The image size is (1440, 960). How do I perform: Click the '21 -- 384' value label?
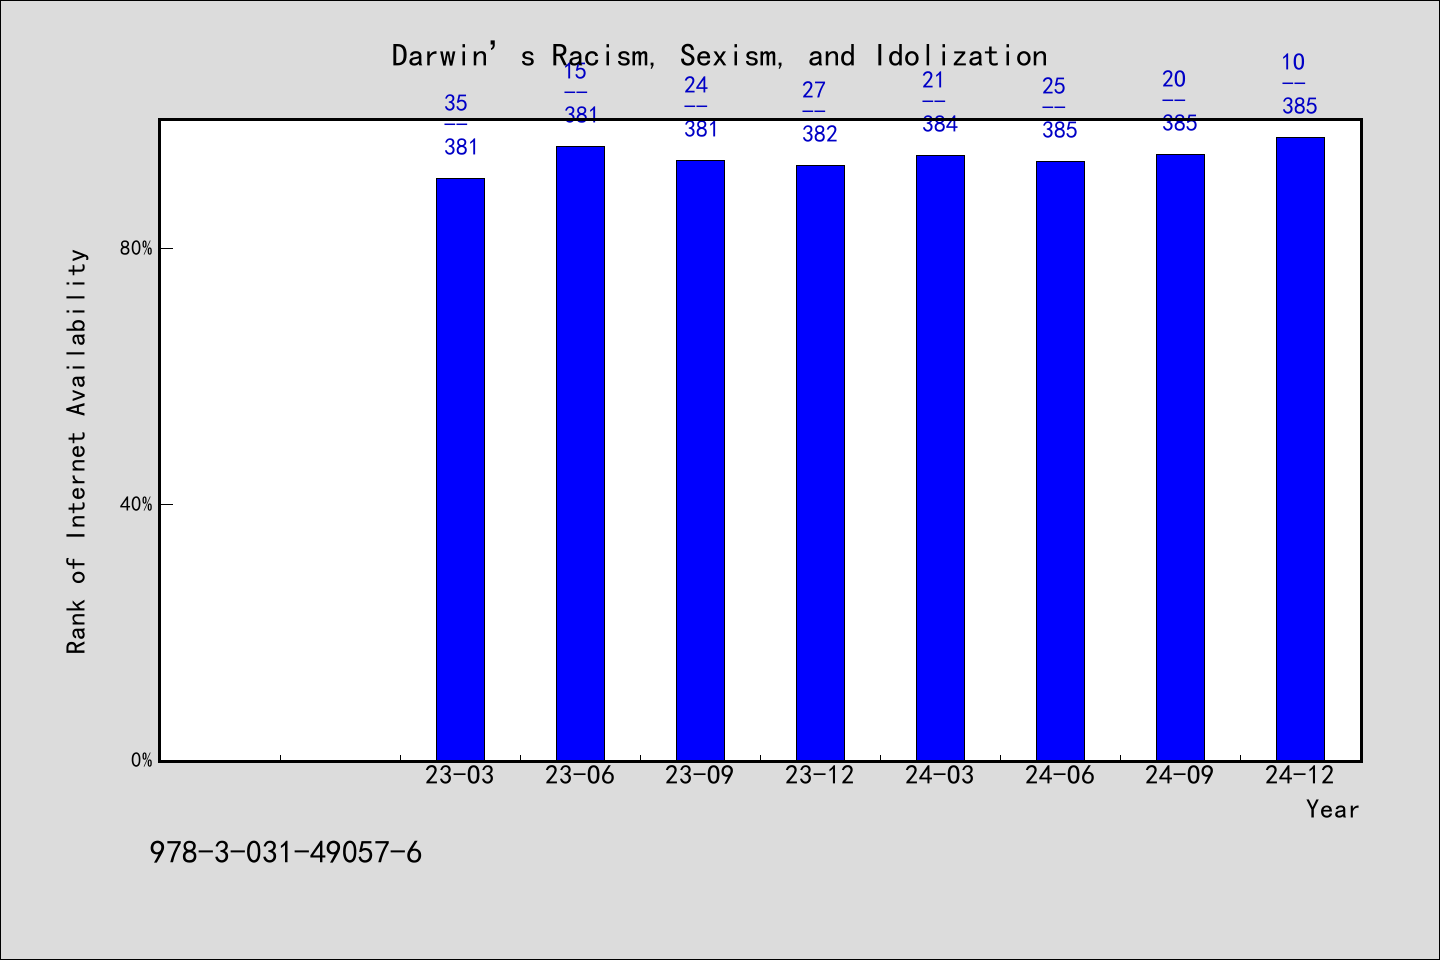[940, 102]
